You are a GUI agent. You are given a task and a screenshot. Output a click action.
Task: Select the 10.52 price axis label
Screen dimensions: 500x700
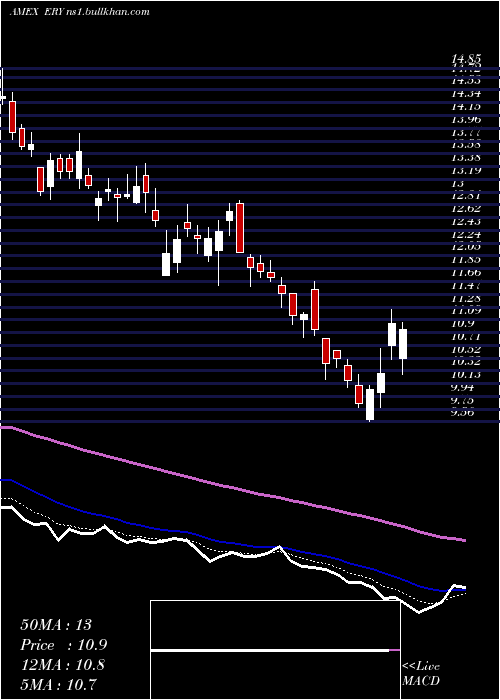pos(466,349)
